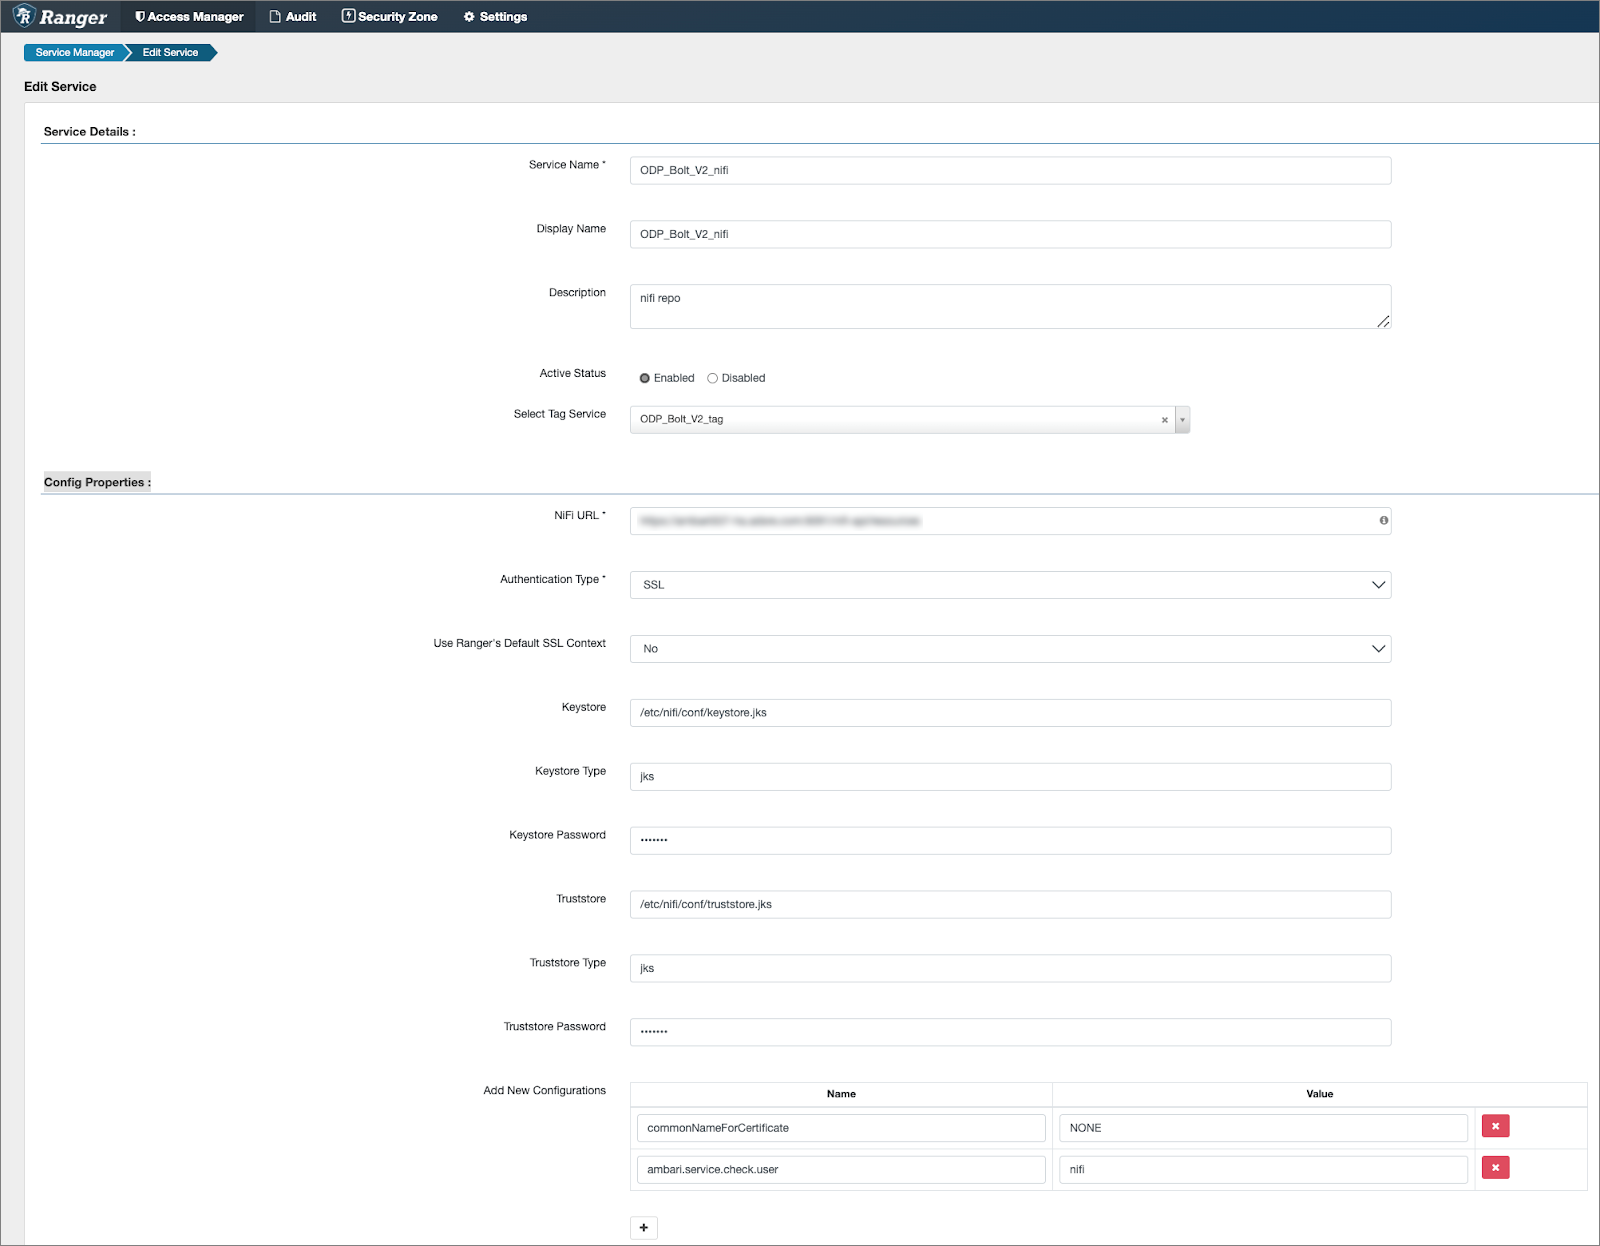
Task: Delete the commonNameForCertificate configuration row
Action: [x=1495, y=1126]
